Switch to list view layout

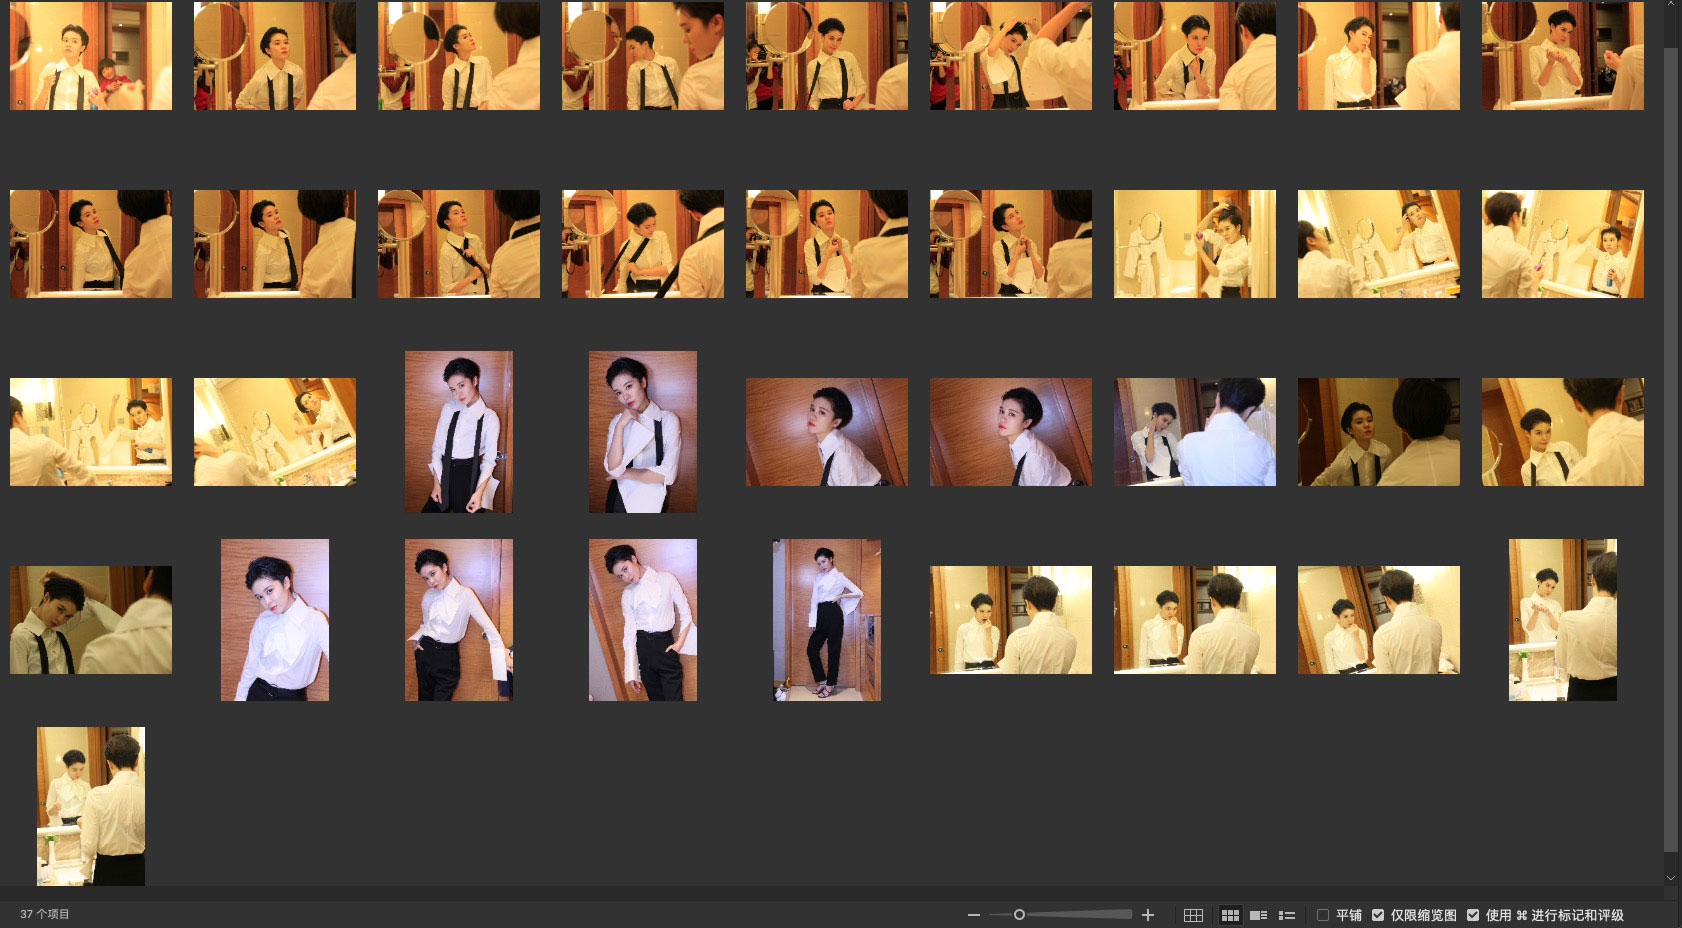click(x=1287, y=915)
